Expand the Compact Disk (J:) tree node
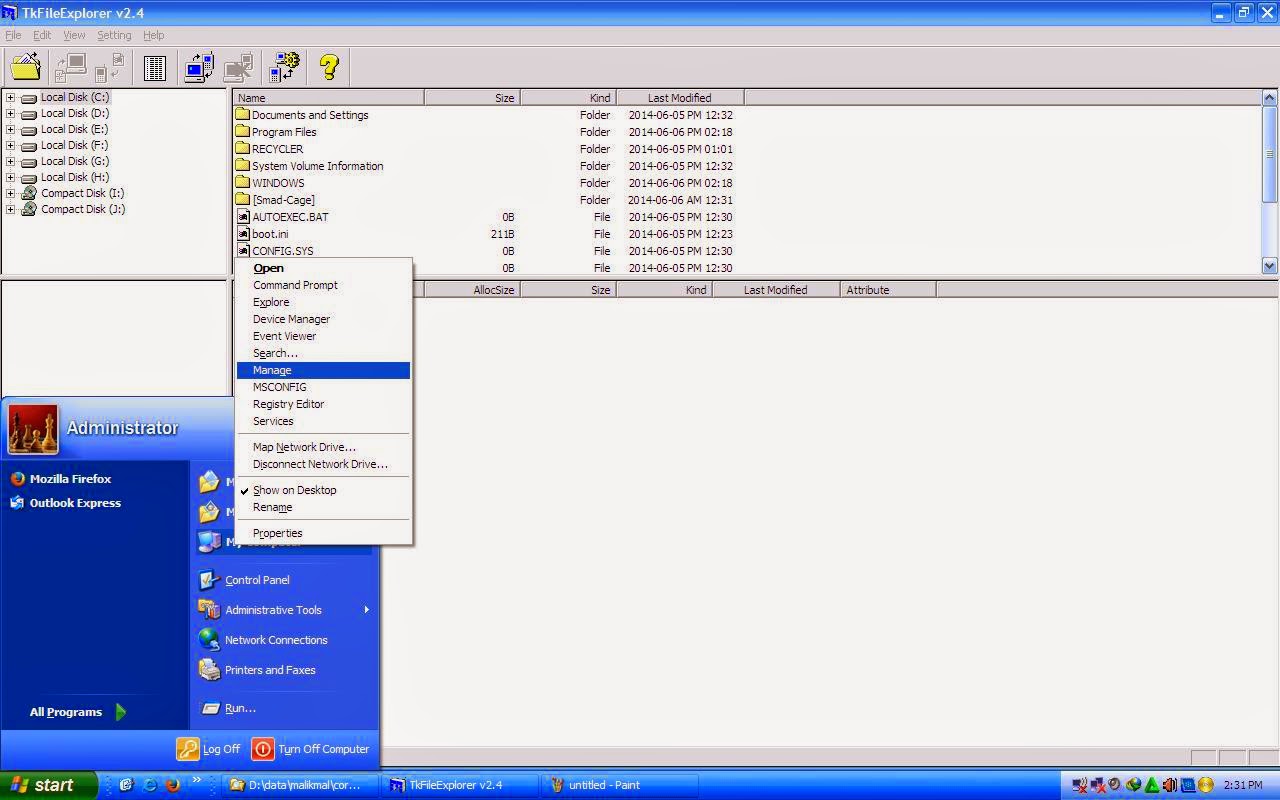This screenshot has width=1280, height=800. tap(10, 209)
